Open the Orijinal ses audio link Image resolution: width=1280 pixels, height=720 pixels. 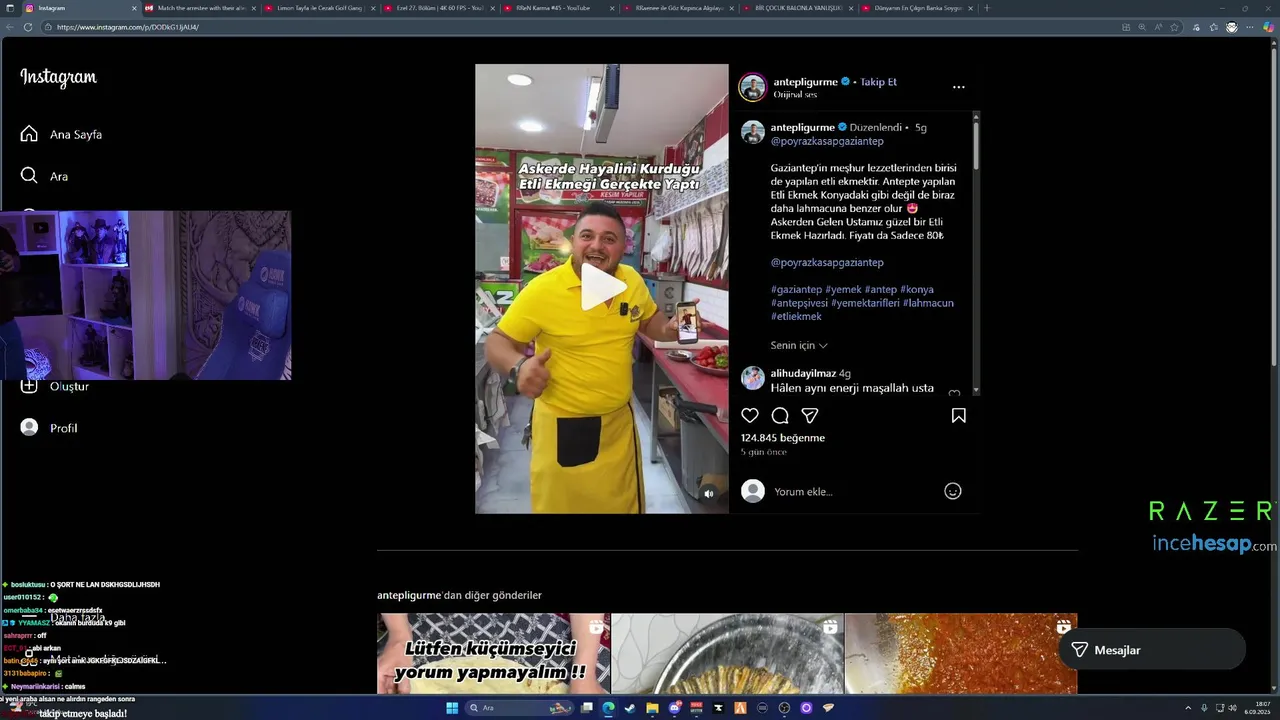pos(795,95)
